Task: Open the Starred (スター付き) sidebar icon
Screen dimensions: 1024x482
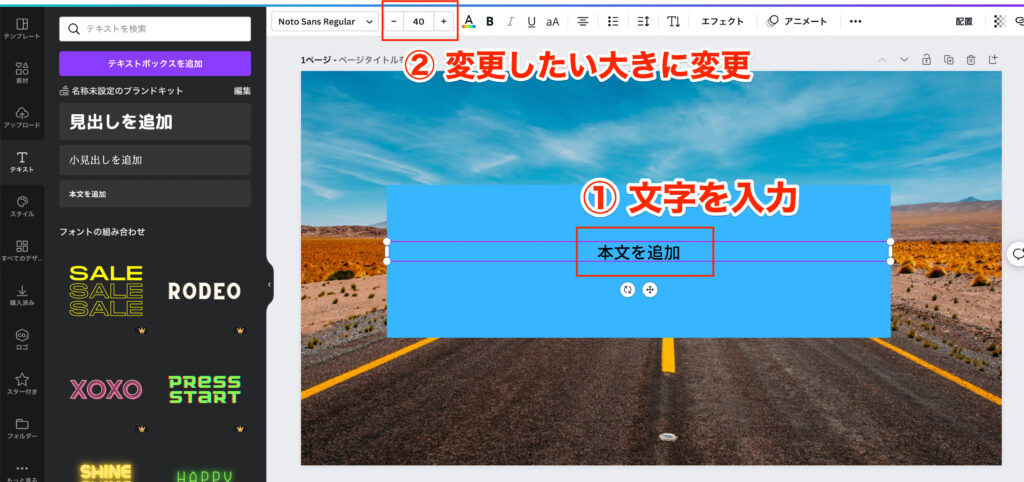Action: (x=22, y=384)
